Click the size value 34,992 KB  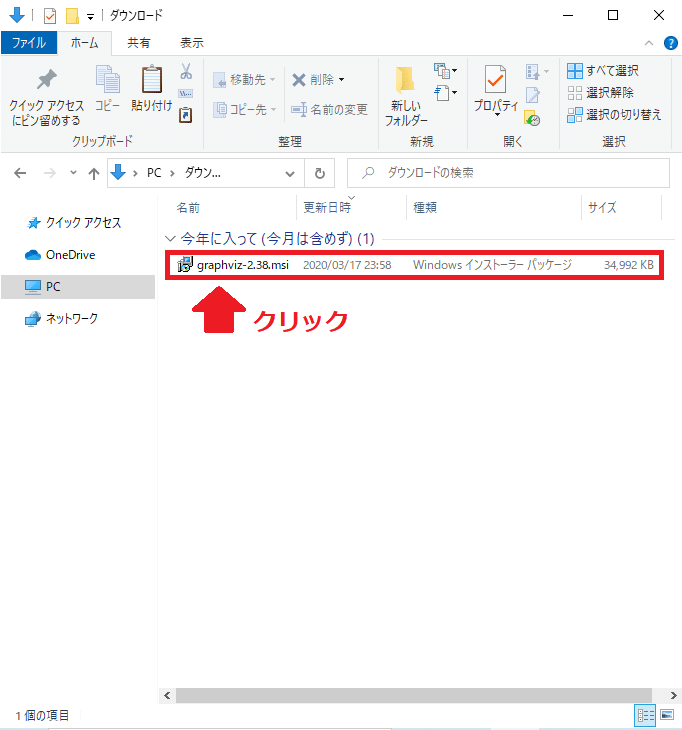[628, 265]
